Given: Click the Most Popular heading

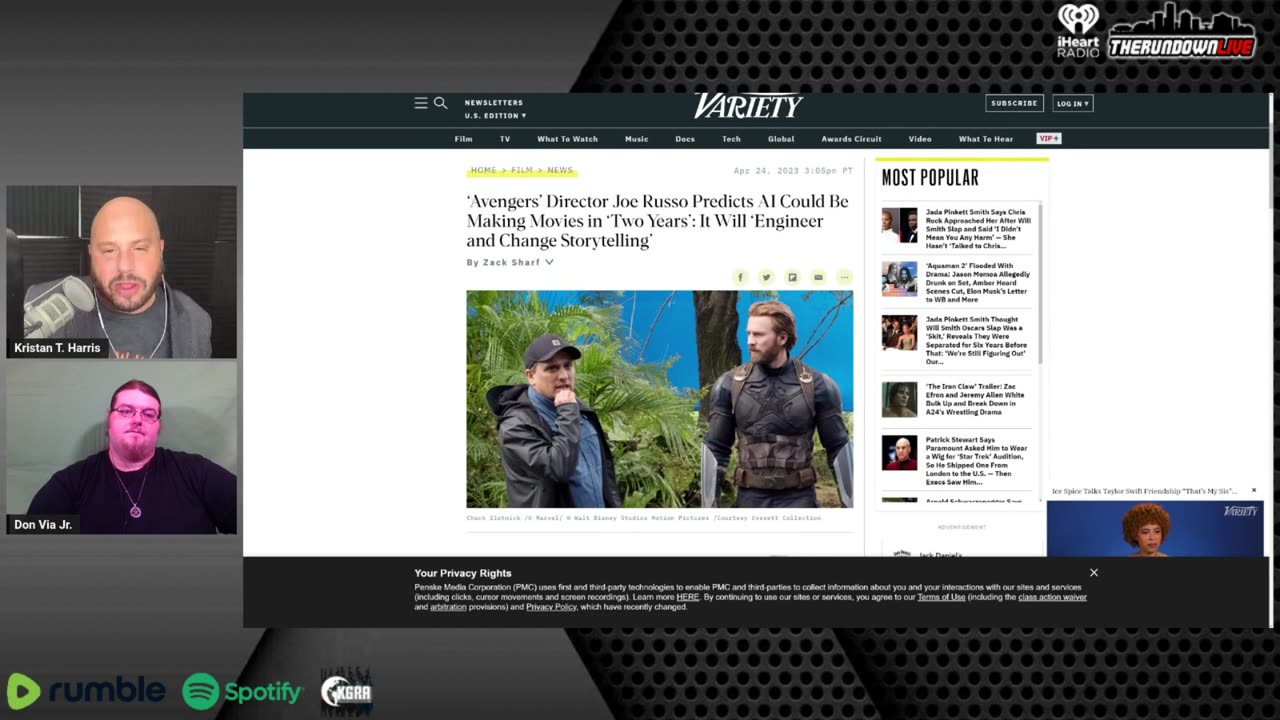Looking at the screenshot, I should coord(930,178).
